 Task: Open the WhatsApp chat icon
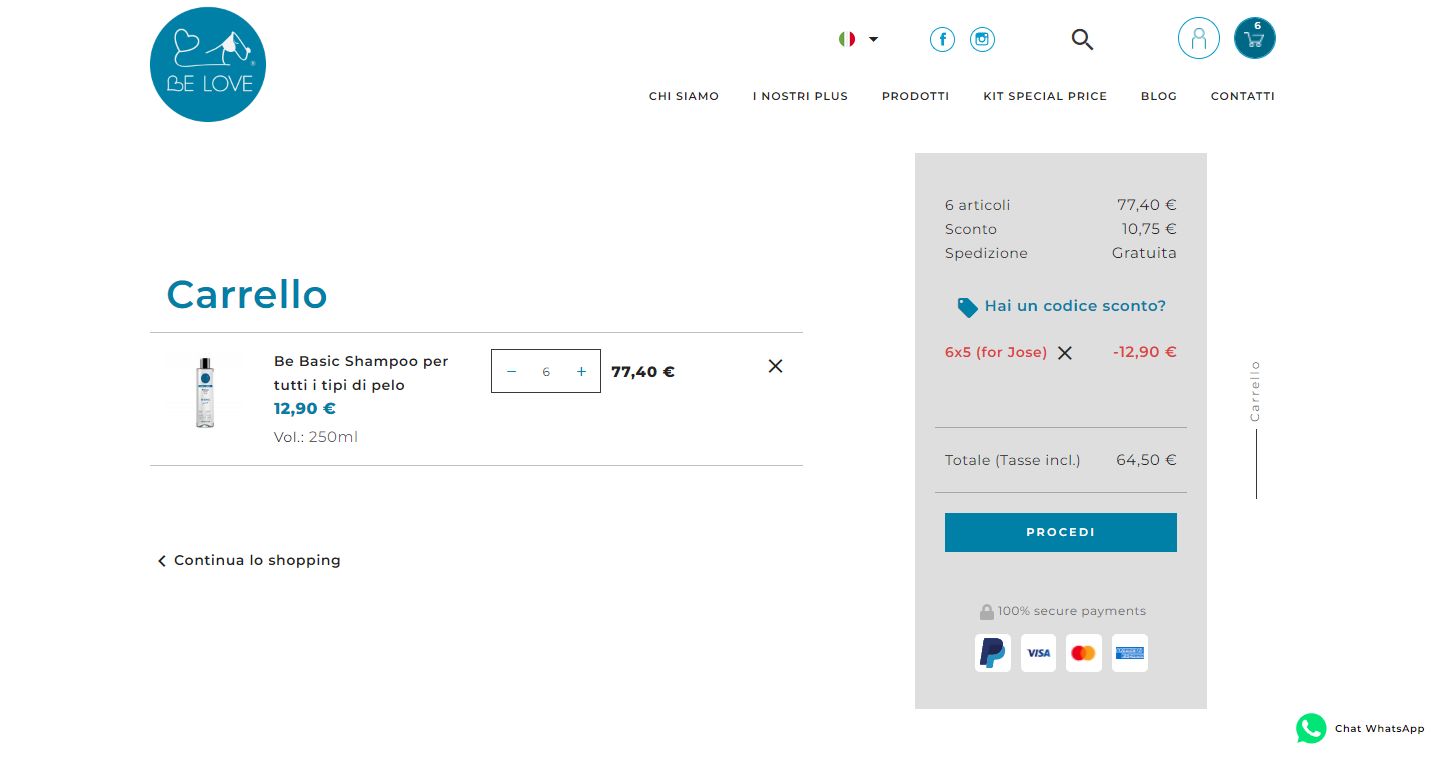click(1311, 728)
